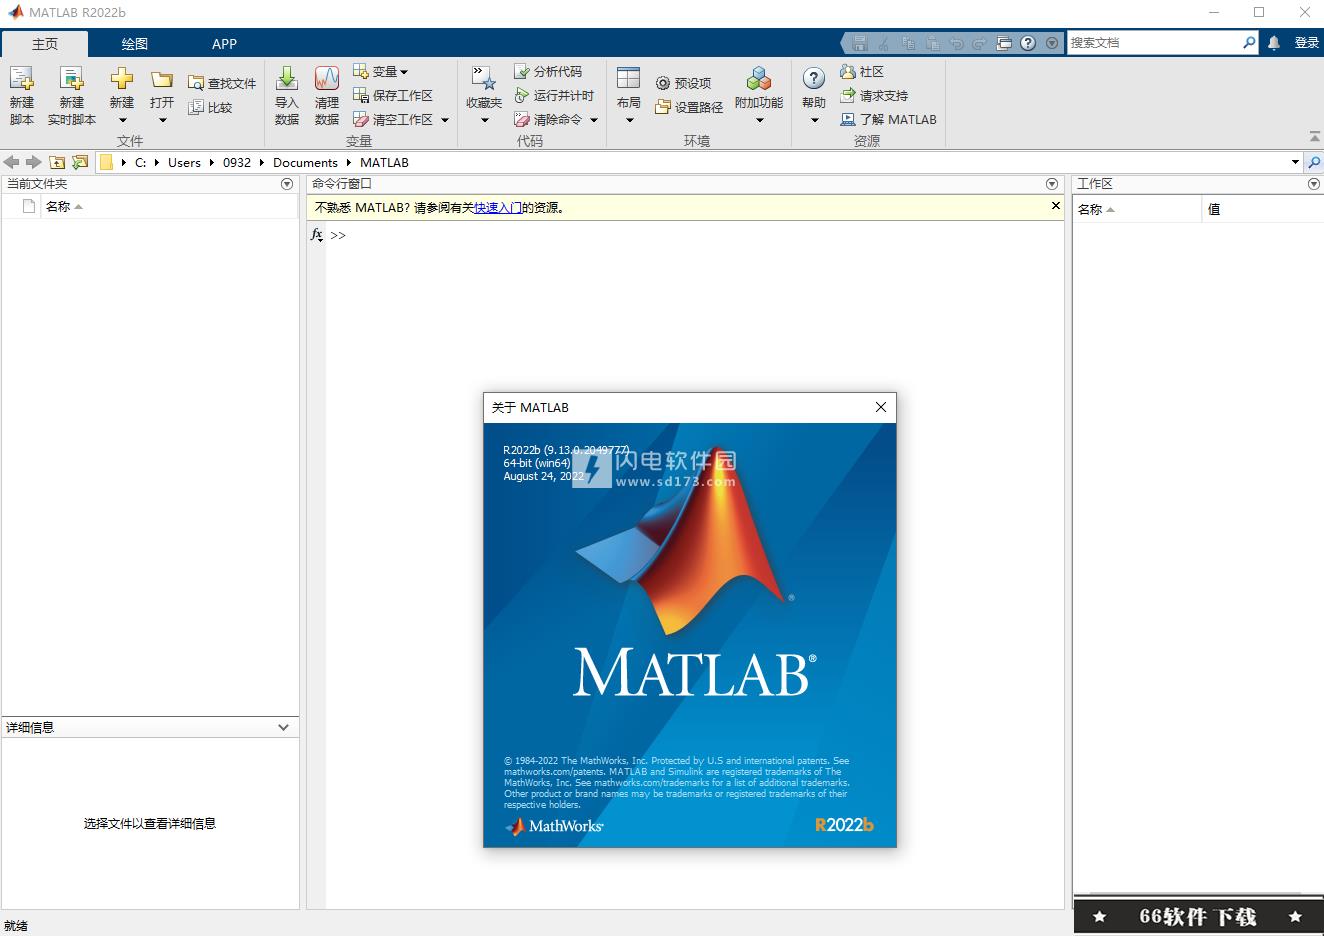Open the 布局 layout icon
The height and width of the screenshot is (936, 1324).
(x=629, y=79)
